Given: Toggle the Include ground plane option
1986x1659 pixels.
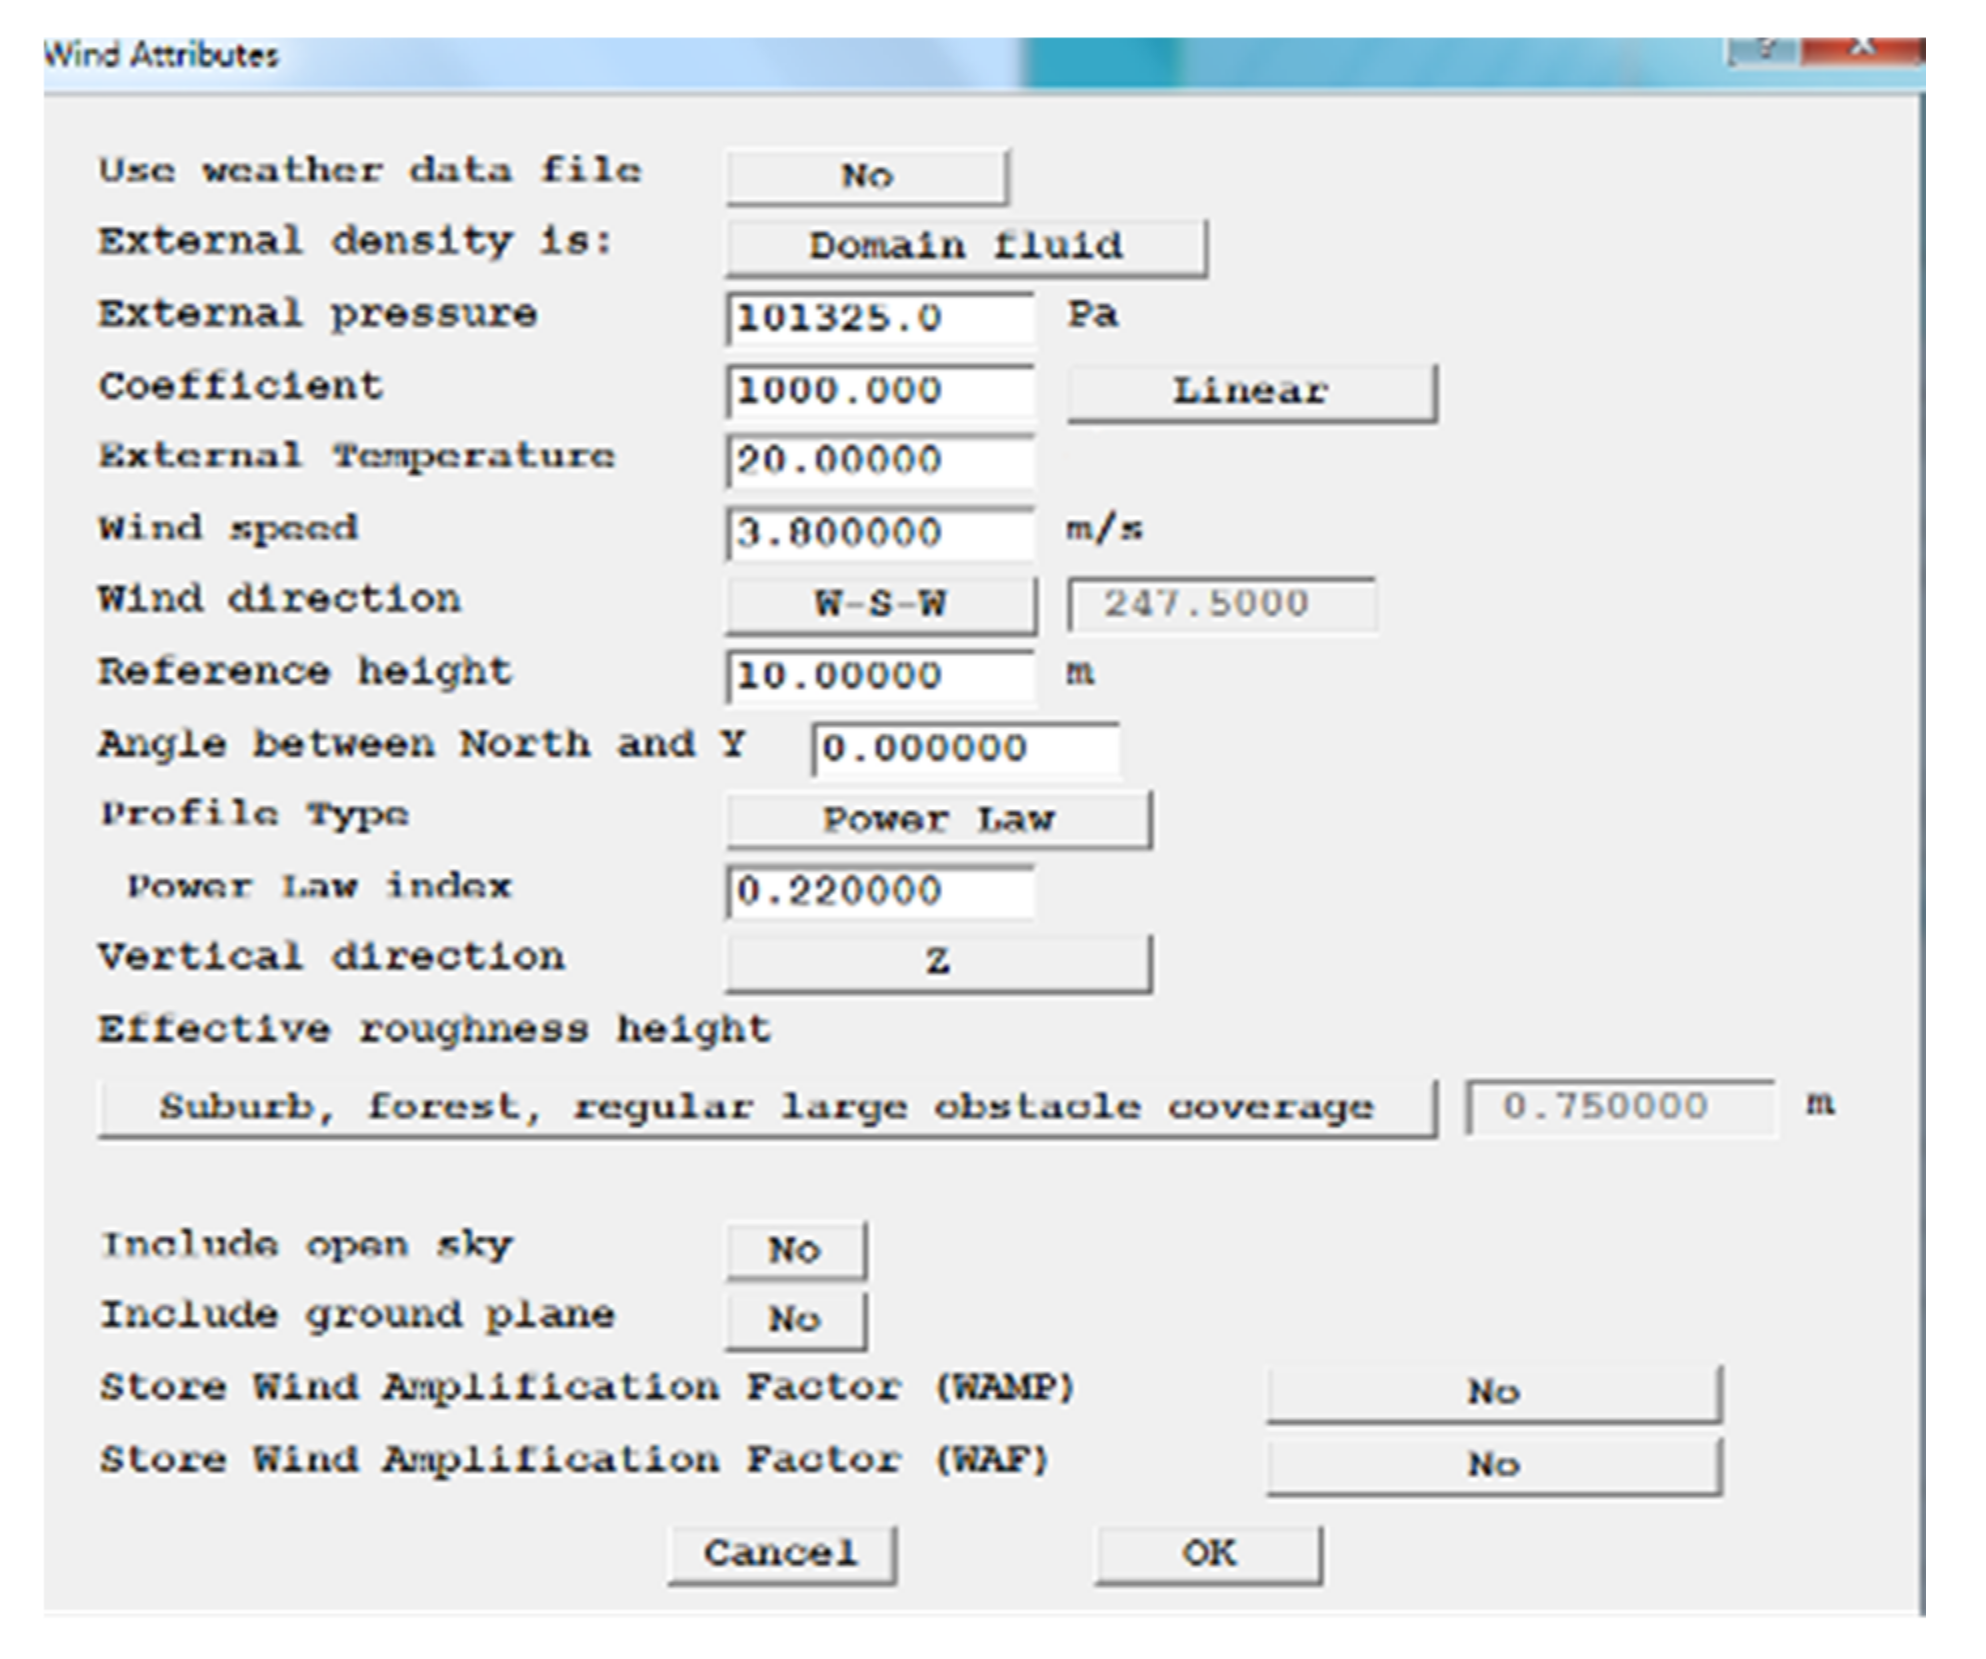Looking at the screenshot, I should pyautogui.click(x=795, y=1320).
